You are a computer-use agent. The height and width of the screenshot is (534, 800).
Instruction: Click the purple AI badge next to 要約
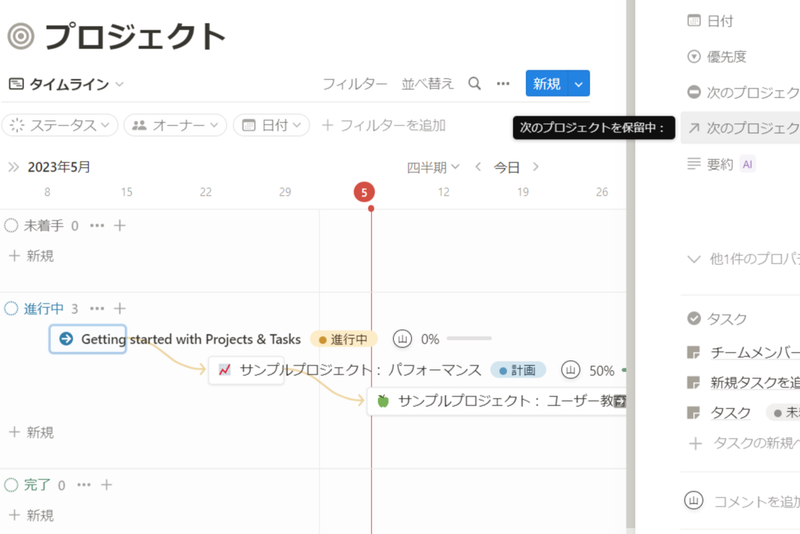coord(747,164)
